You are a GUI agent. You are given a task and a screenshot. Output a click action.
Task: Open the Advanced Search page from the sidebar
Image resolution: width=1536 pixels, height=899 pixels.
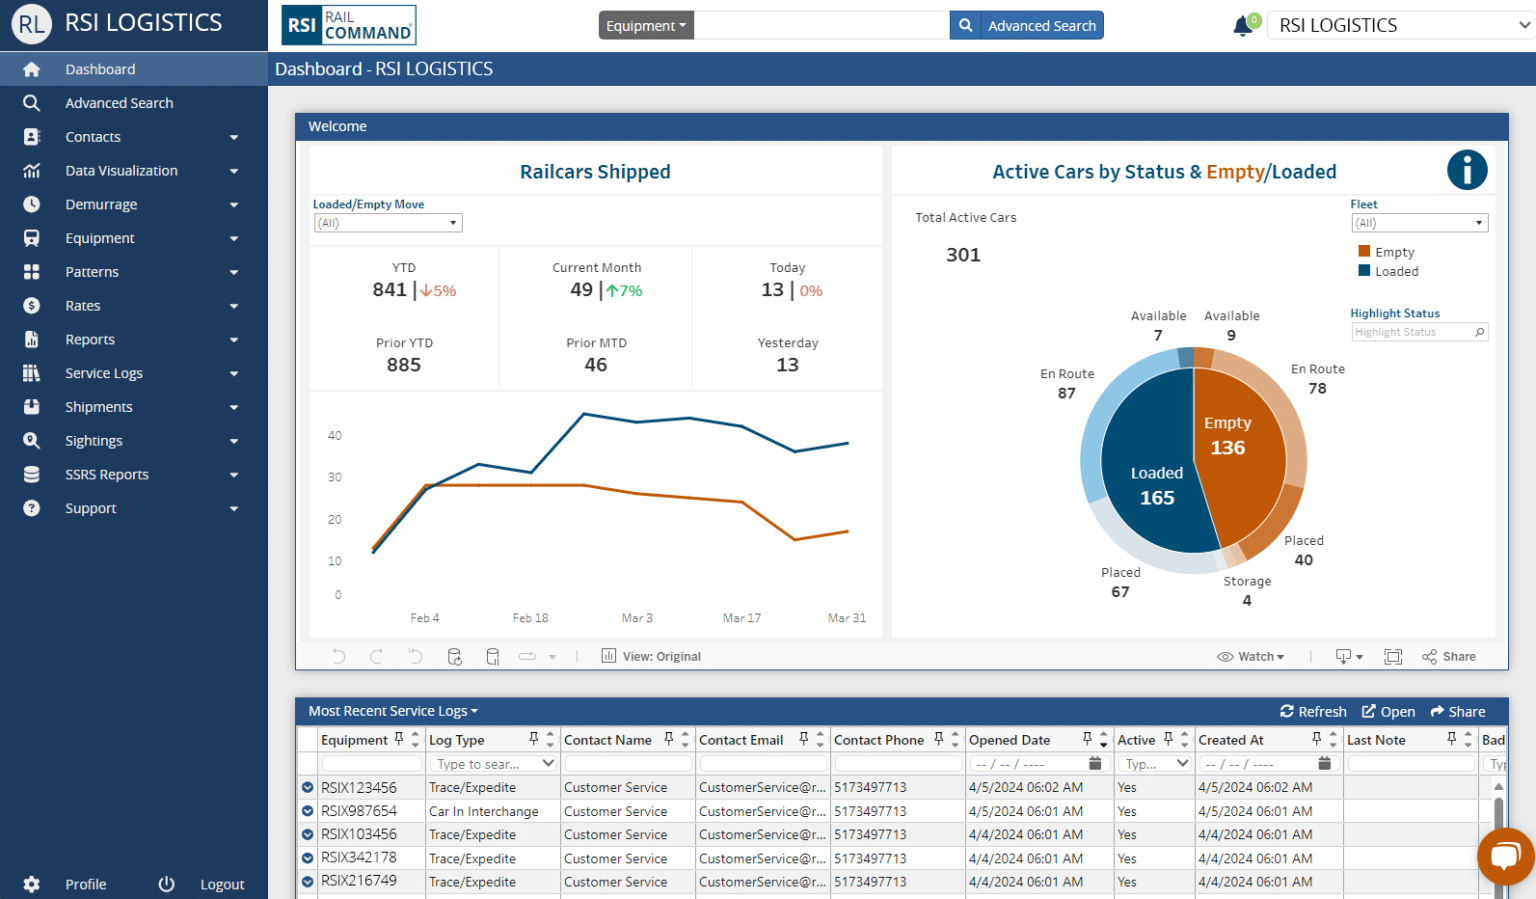click(x=118, y=102)
